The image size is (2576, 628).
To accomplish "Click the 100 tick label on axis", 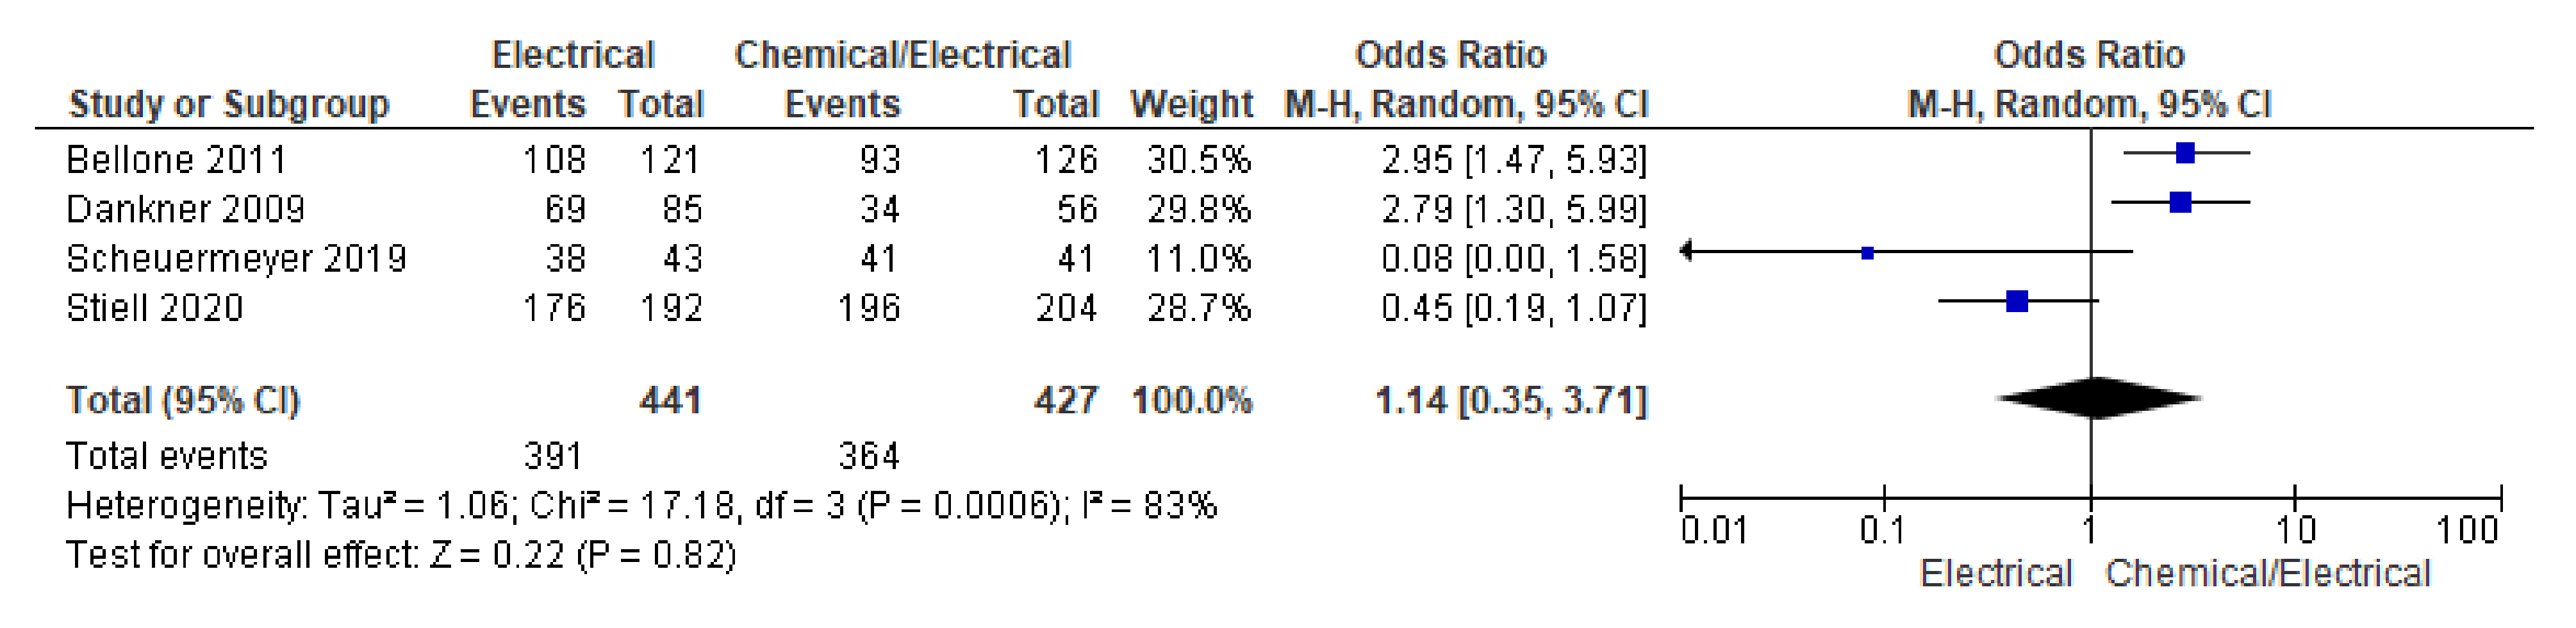I will [x=2467, y=530].
